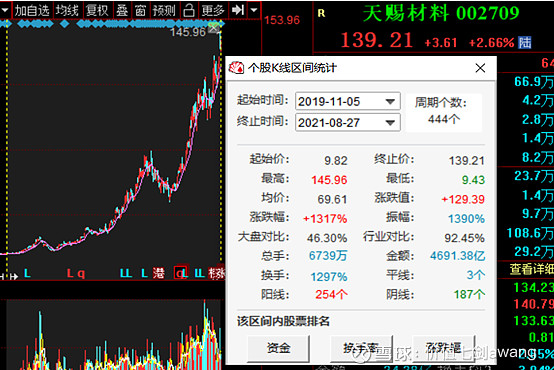Viewport: 554px width, 370px height.
Task: Click the 天赐材料 002709 stock title
Action: 441,13
